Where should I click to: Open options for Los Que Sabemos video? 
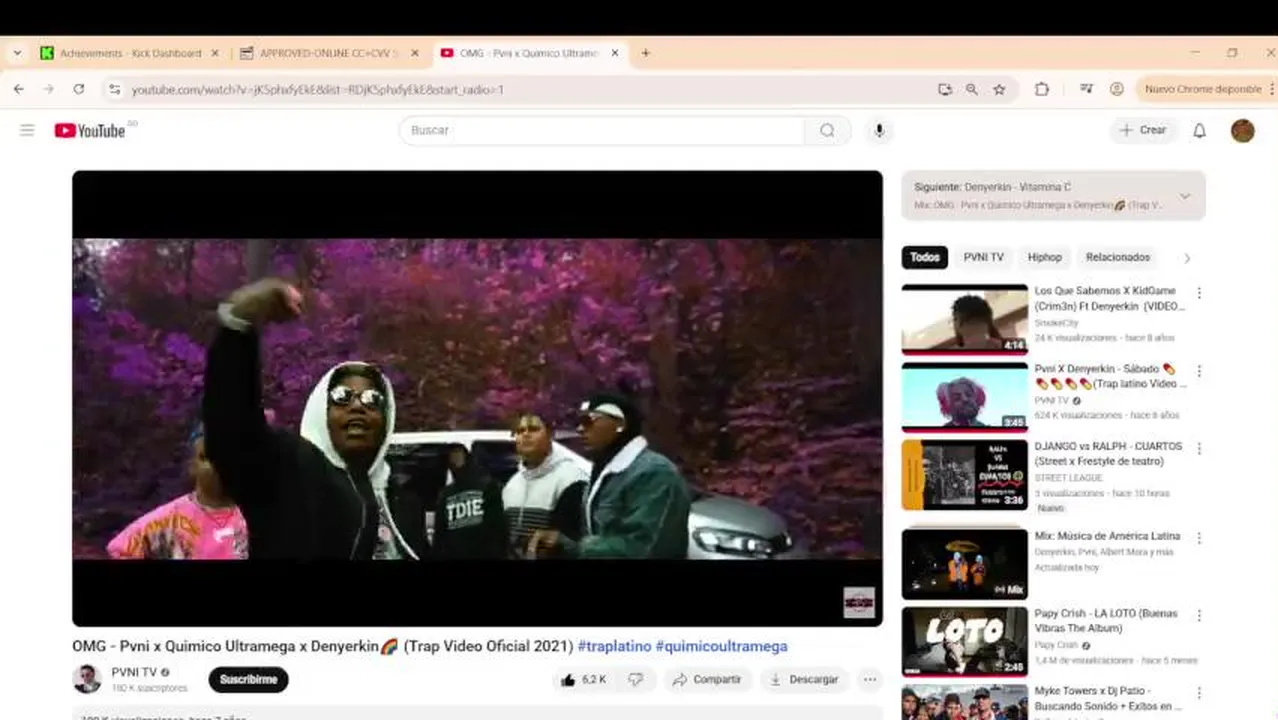click(x=1199, y=293)
